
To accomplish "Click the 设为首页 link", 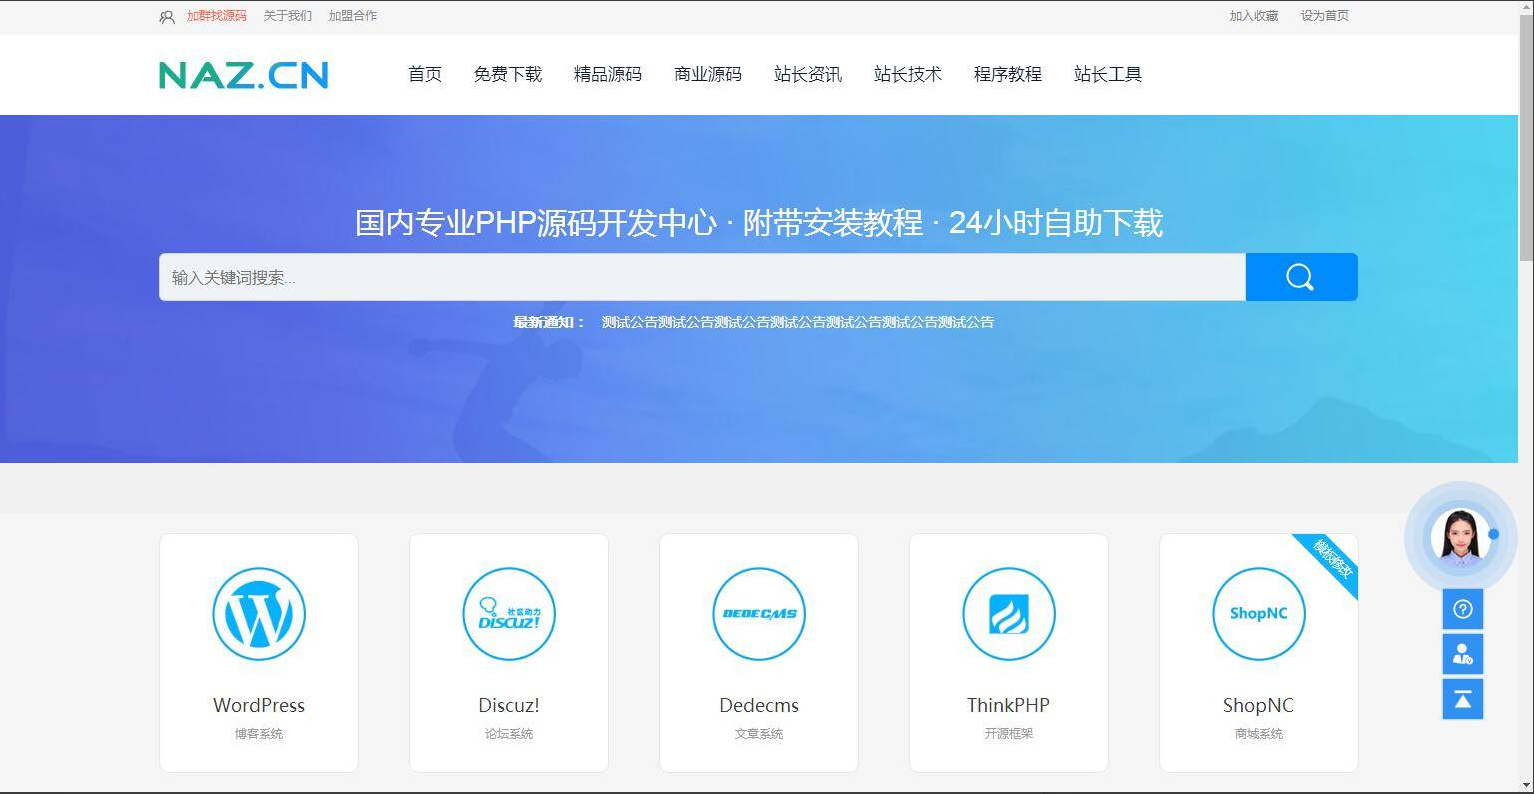I will tap(1324, 16).
